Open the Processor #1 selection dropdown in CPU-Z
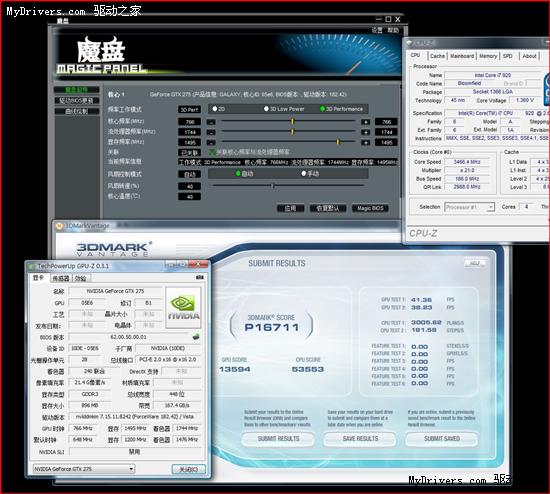Image resolution: width=550 pixels, height=494 pixels. click(470, 207)
